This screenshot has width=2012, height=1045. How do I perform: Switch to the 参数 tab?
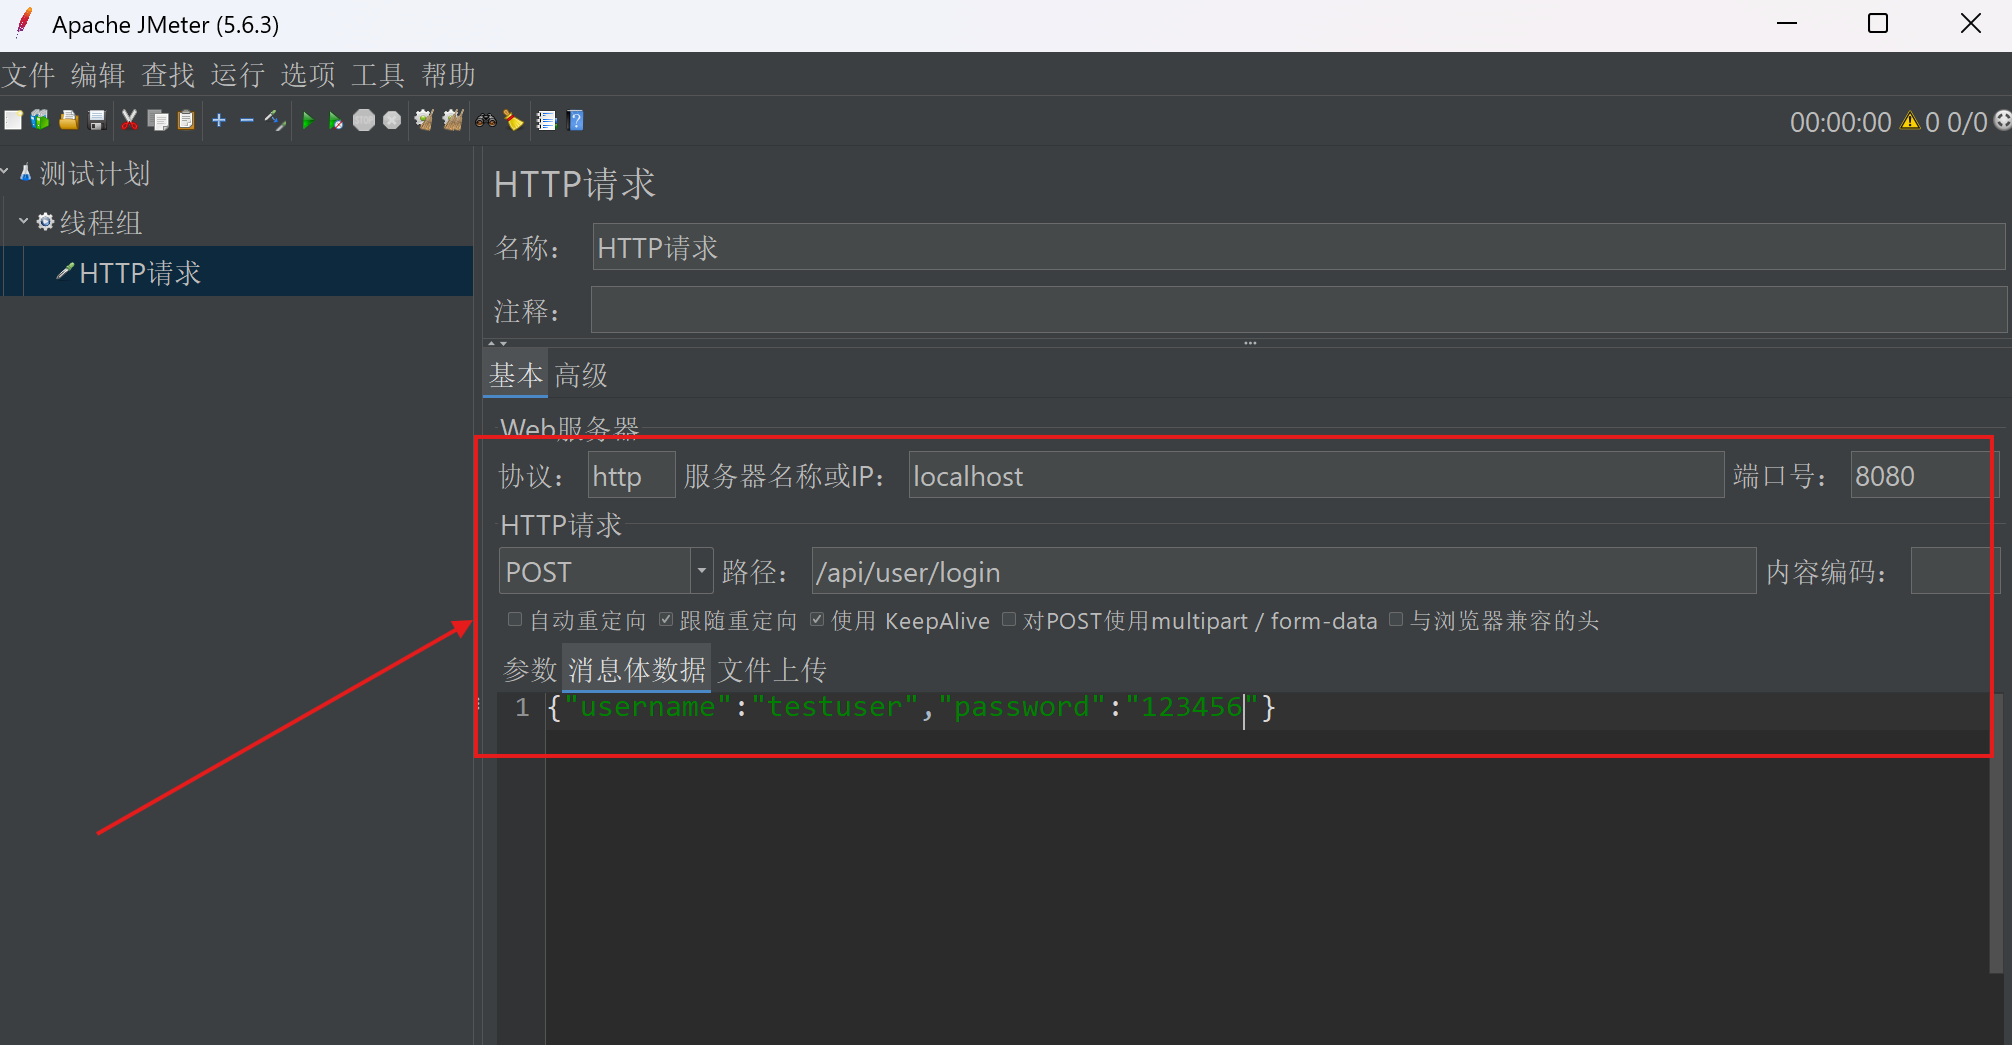(x=530, y=669)
